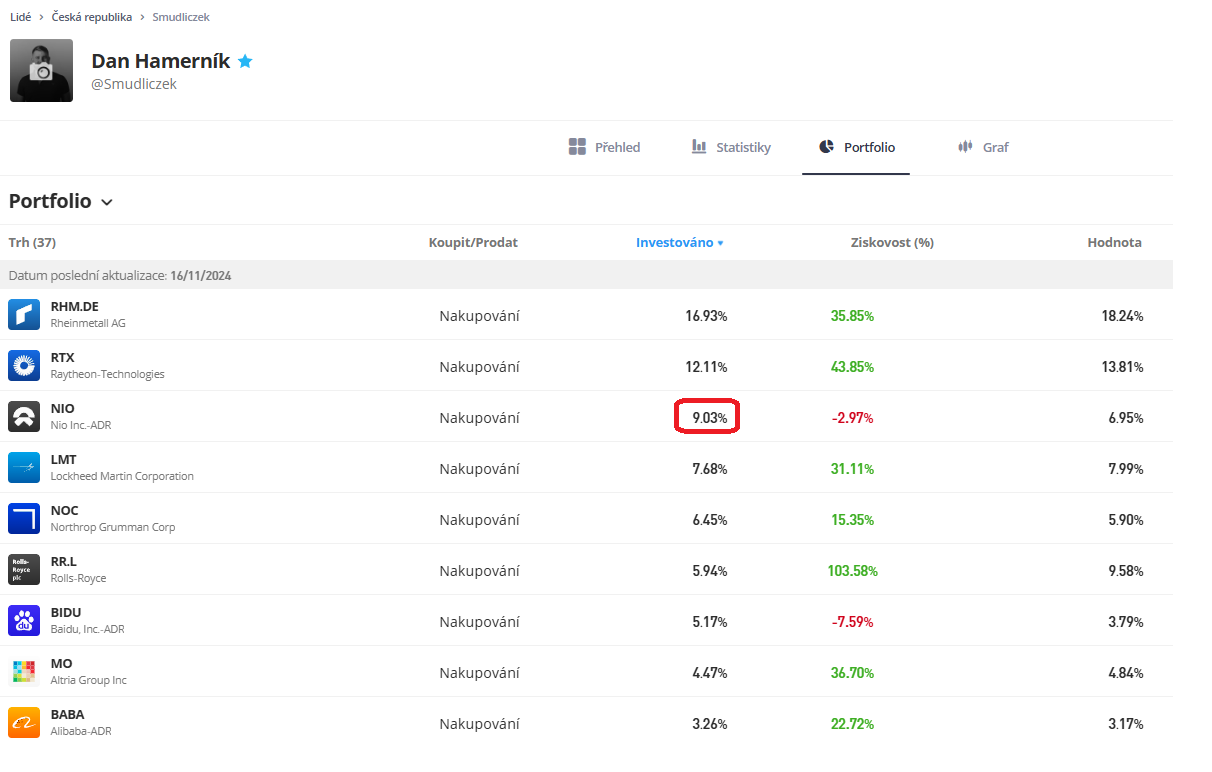Select the RTX ticker name
The image size is (1212, 772).
click(63, 357)
